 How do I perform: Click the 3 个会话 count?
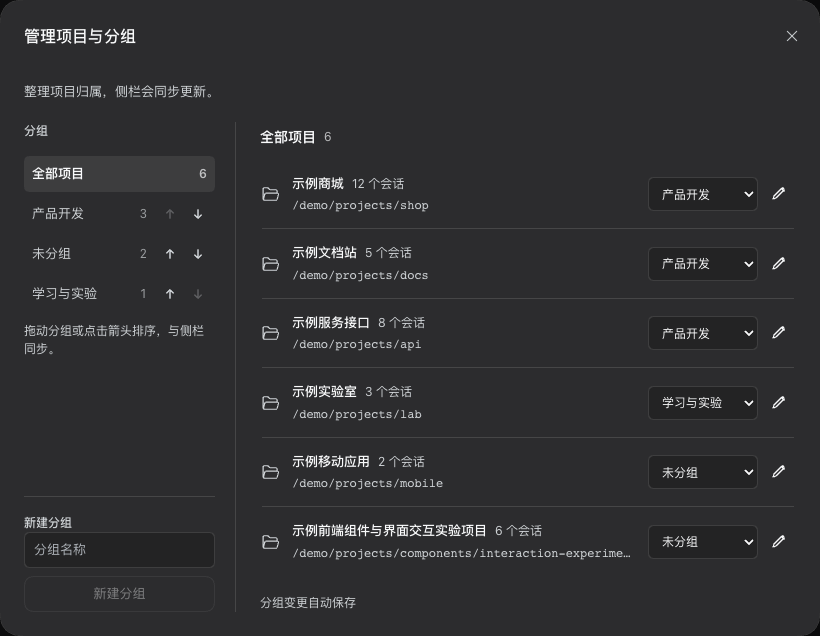click(389, 392)
